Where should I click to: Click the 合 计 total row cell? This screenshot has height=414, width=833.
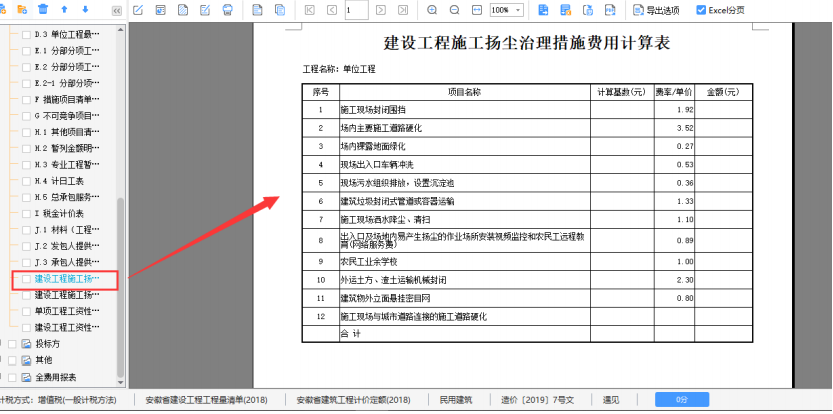click(465, 334)
